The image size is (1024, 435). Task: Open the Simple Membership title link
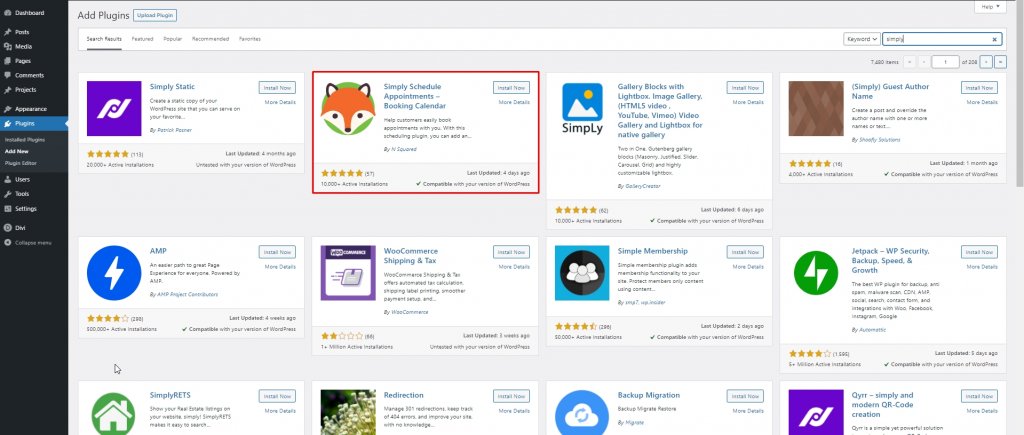pos(652,251)
